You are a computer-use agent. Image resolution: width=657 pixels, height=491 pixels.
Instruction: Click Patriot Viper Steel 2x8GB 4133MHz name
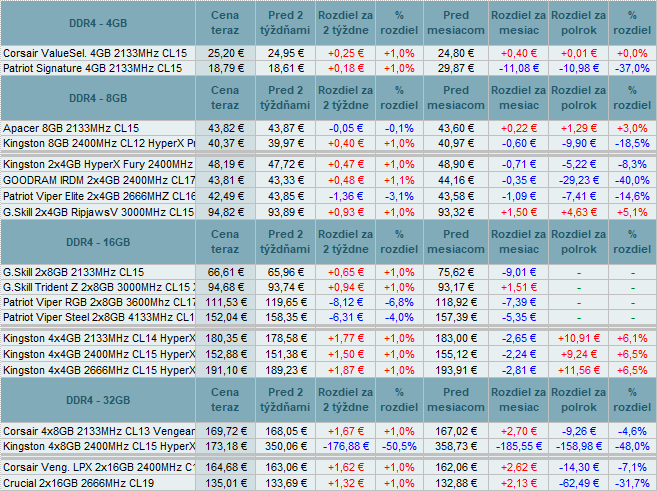pos(99,318)
